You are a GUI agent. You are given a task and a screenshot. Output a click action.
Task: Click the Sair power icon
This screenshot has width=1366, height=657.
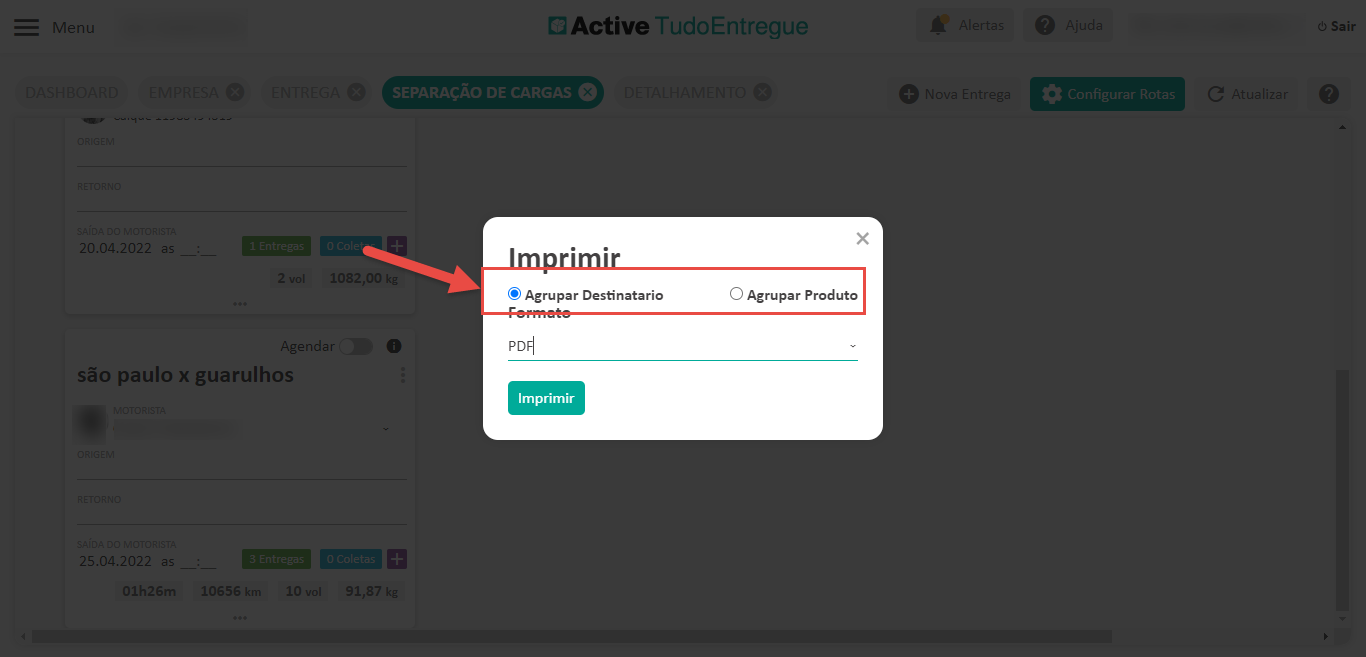(1322, 26)
